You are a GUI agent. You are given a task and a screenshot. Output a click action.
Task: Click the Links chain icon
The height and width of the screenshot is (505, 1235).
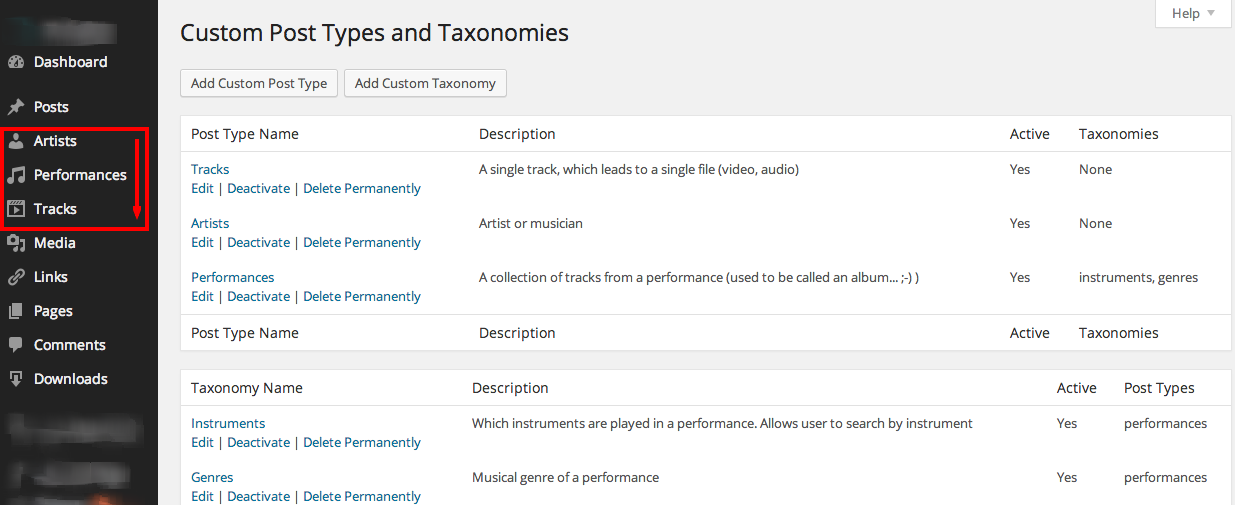[x=15, y=277]
